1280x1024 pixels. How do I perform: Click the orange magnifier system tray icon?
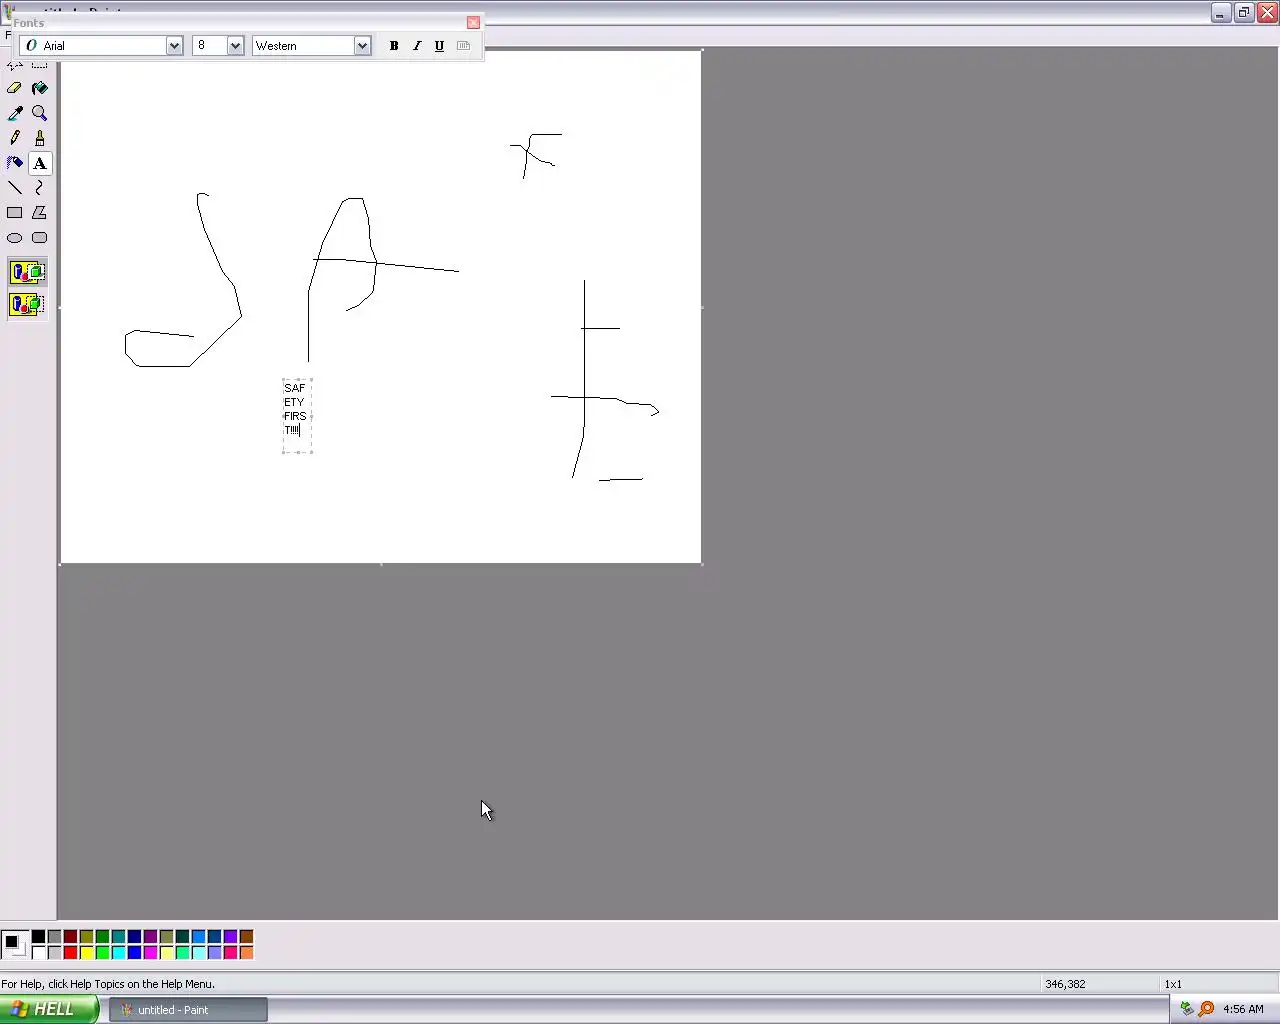click(1206, 1009)
